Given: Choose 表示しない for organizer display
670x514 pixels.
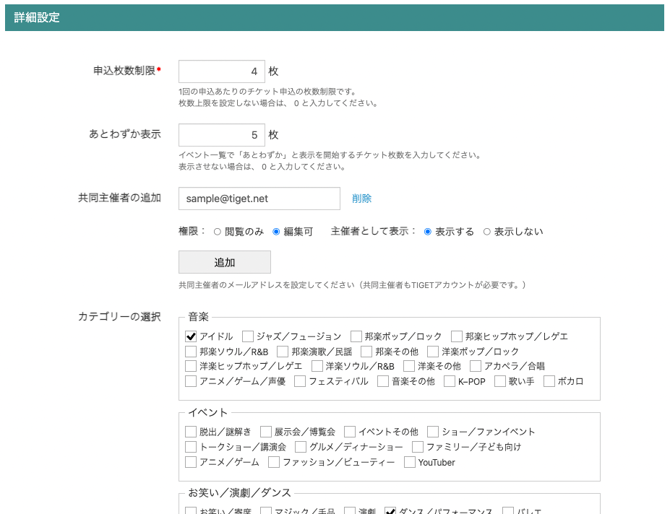Looking at the screenshot, I should pos(487,231).
